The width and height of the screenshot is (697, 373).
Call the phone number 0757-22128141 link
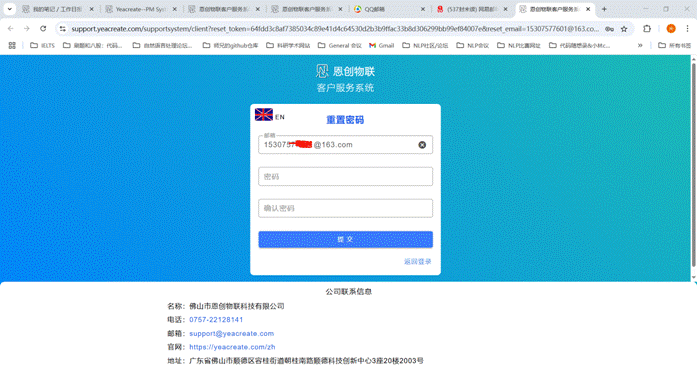tap(216, 320)
